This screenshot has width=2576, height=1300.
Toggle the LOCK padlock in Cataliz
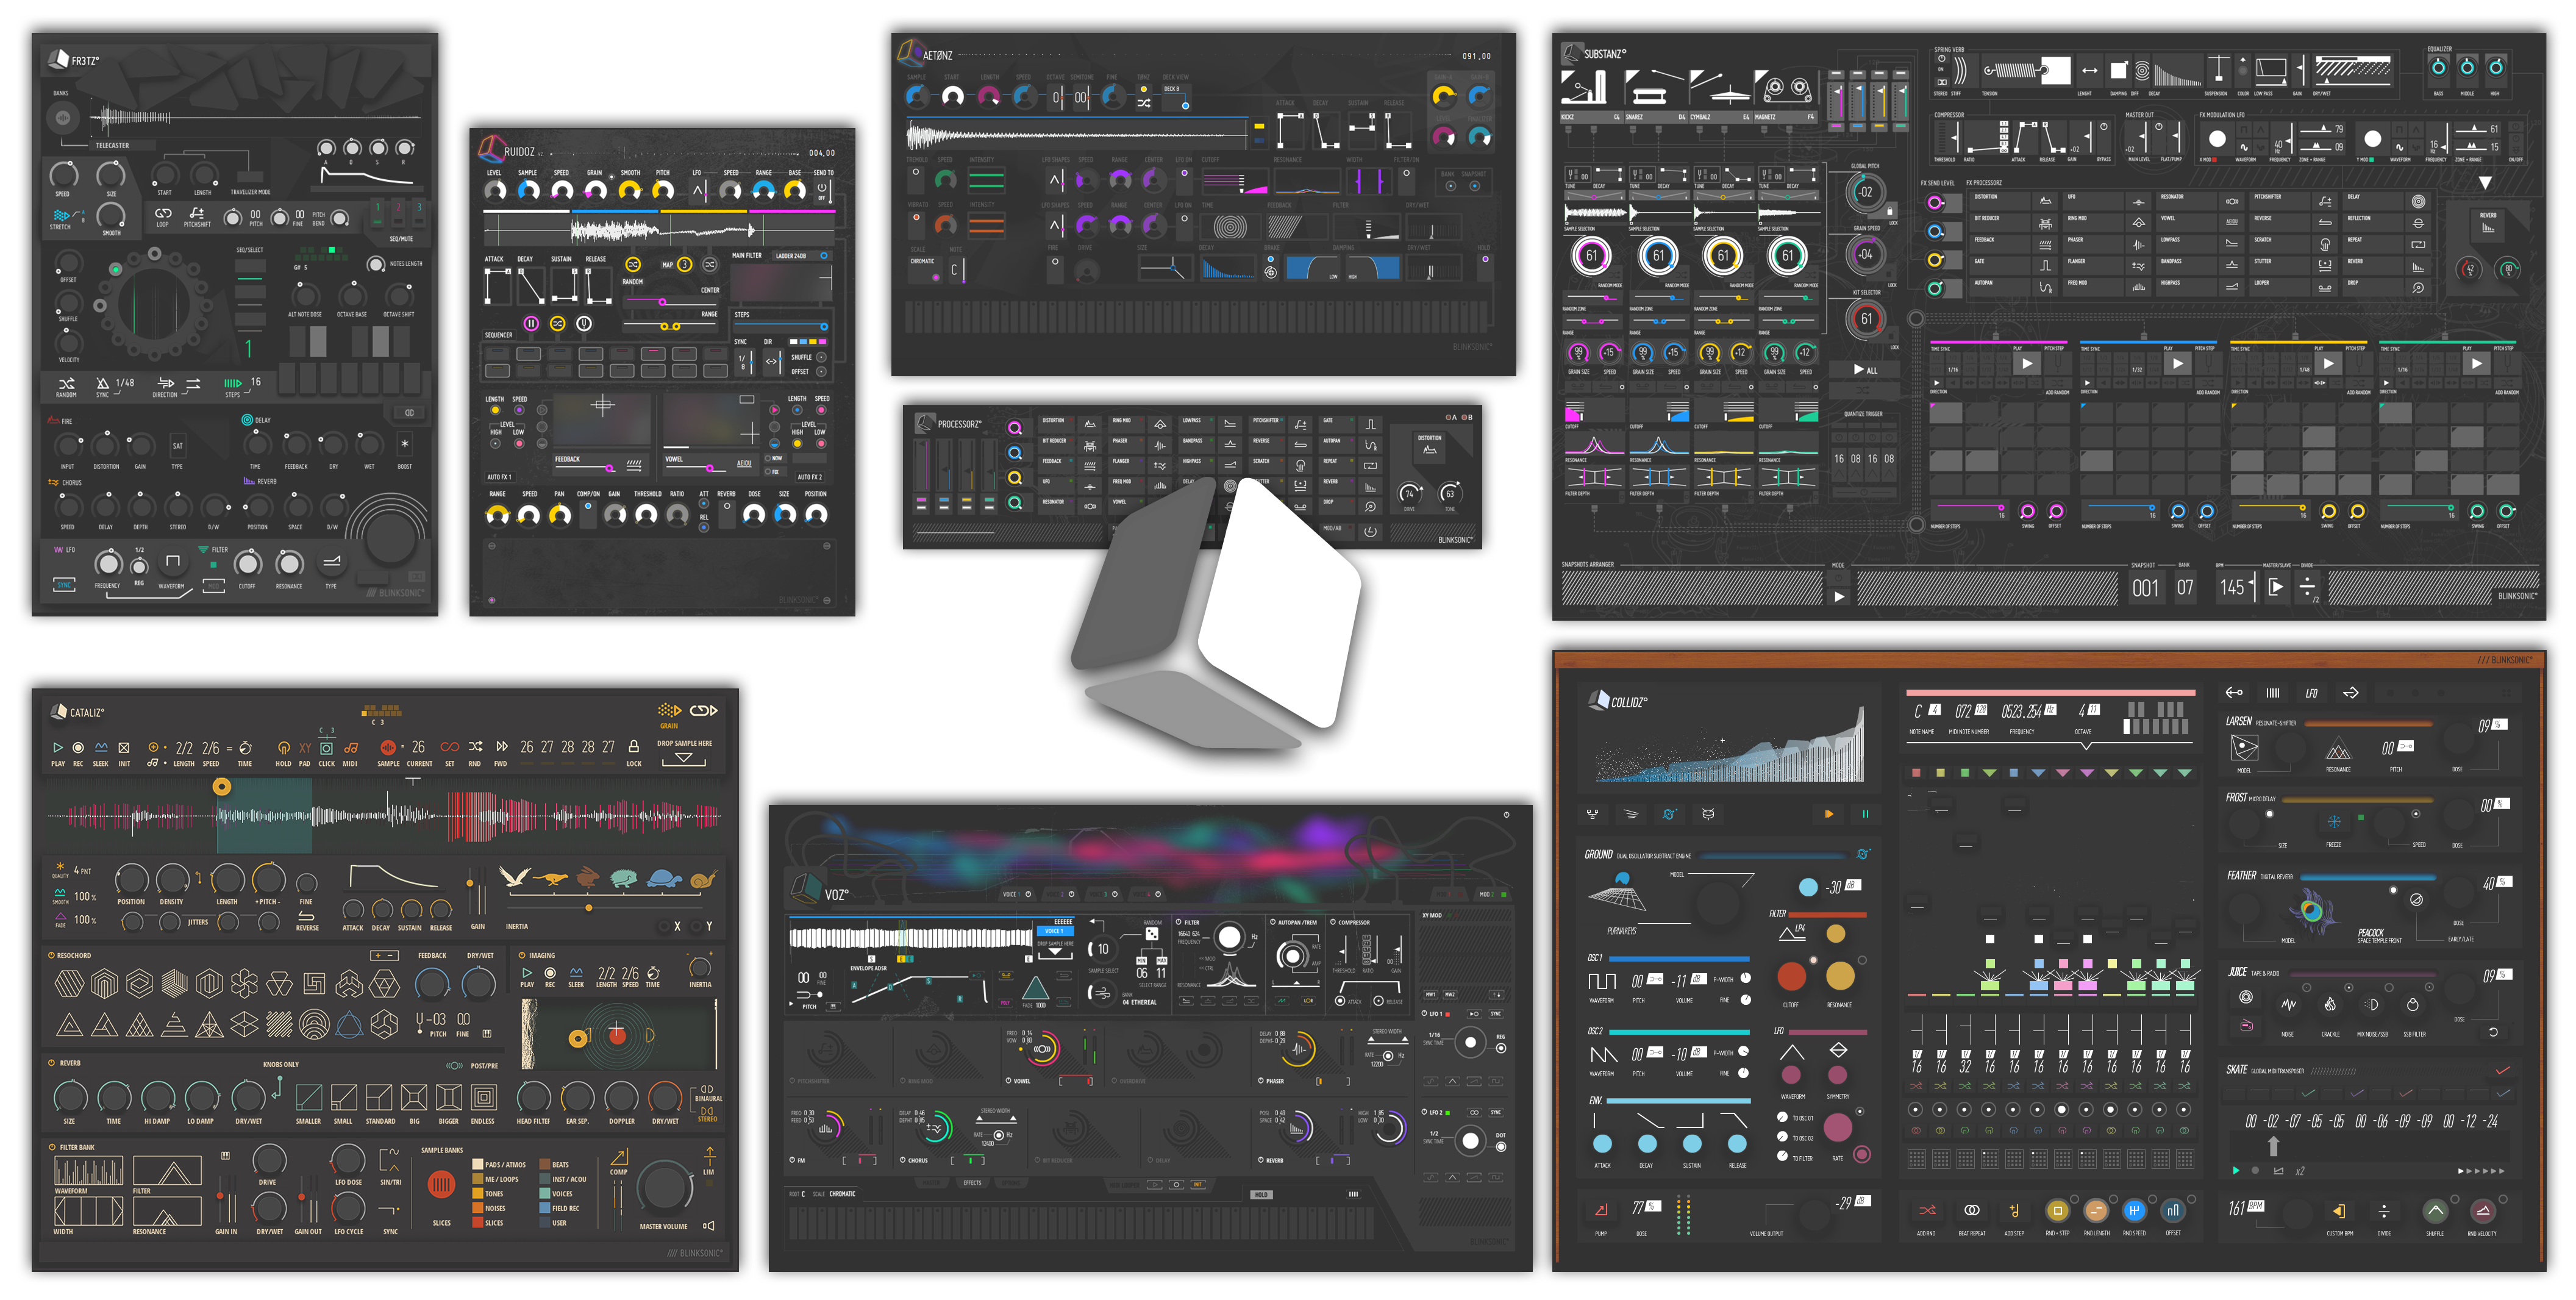click(x=633, y=746)
